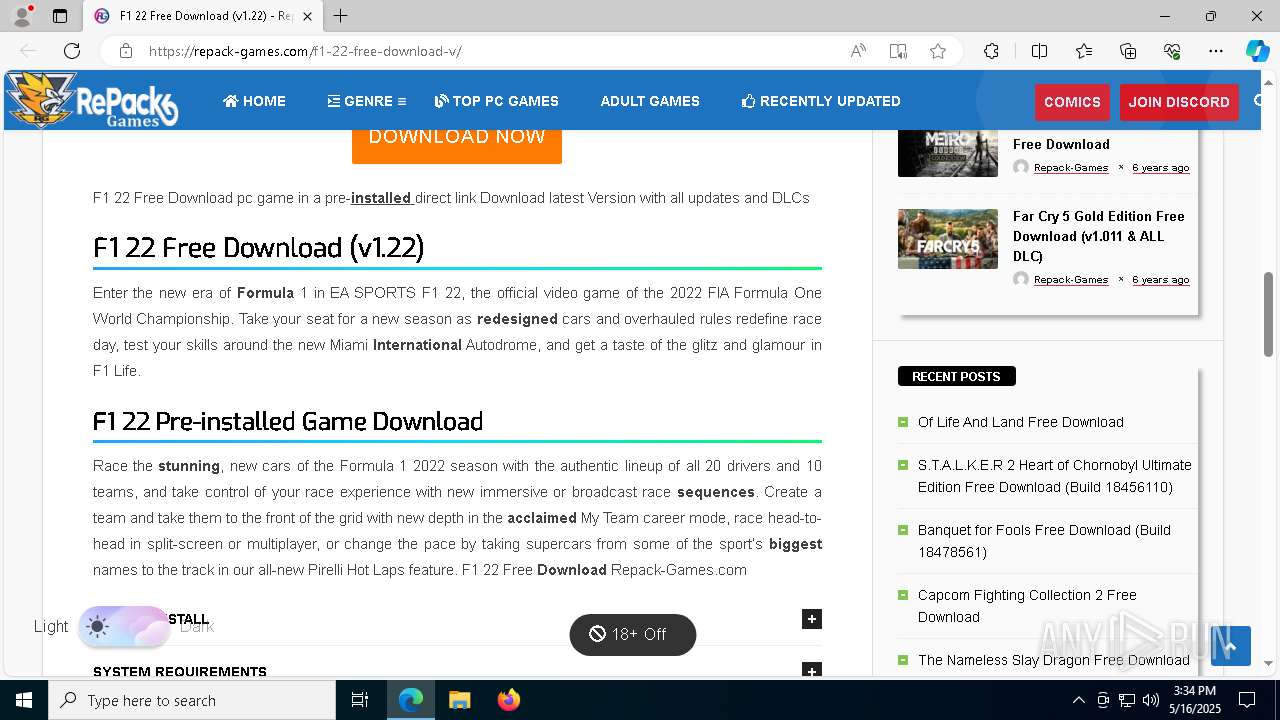
Task: Open Browser essentials icon
Action: [x=1172, y=51]
